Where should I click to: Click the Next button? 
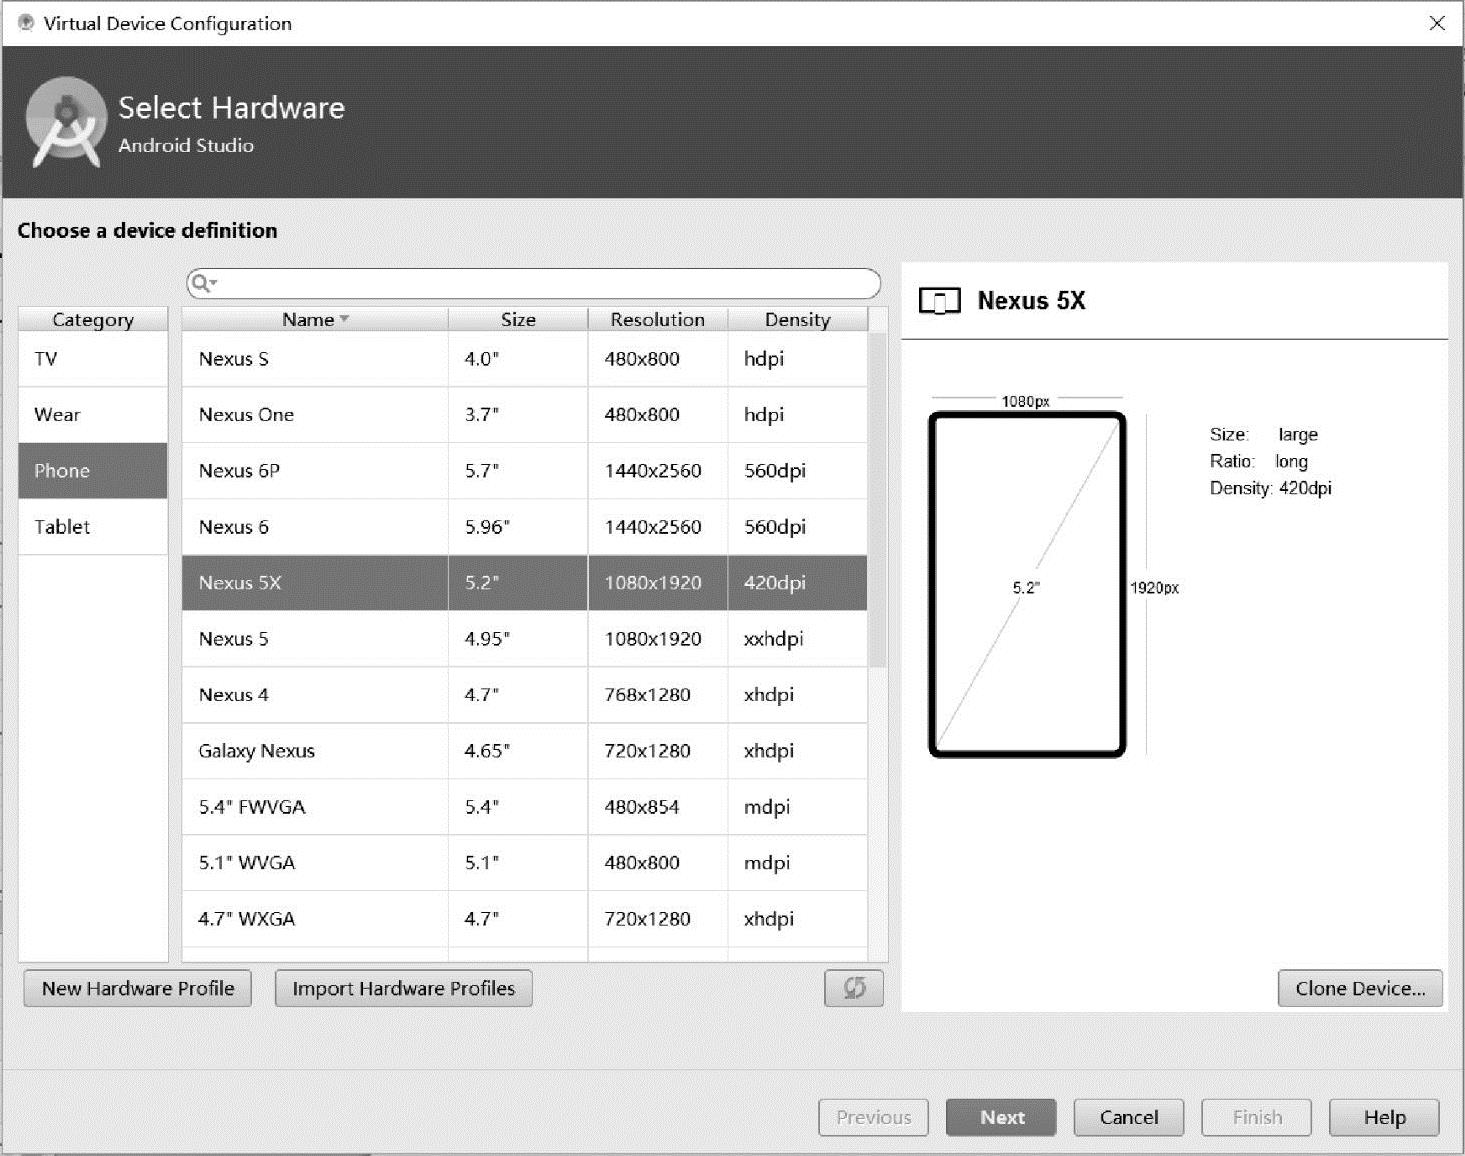(1001, 1117)
